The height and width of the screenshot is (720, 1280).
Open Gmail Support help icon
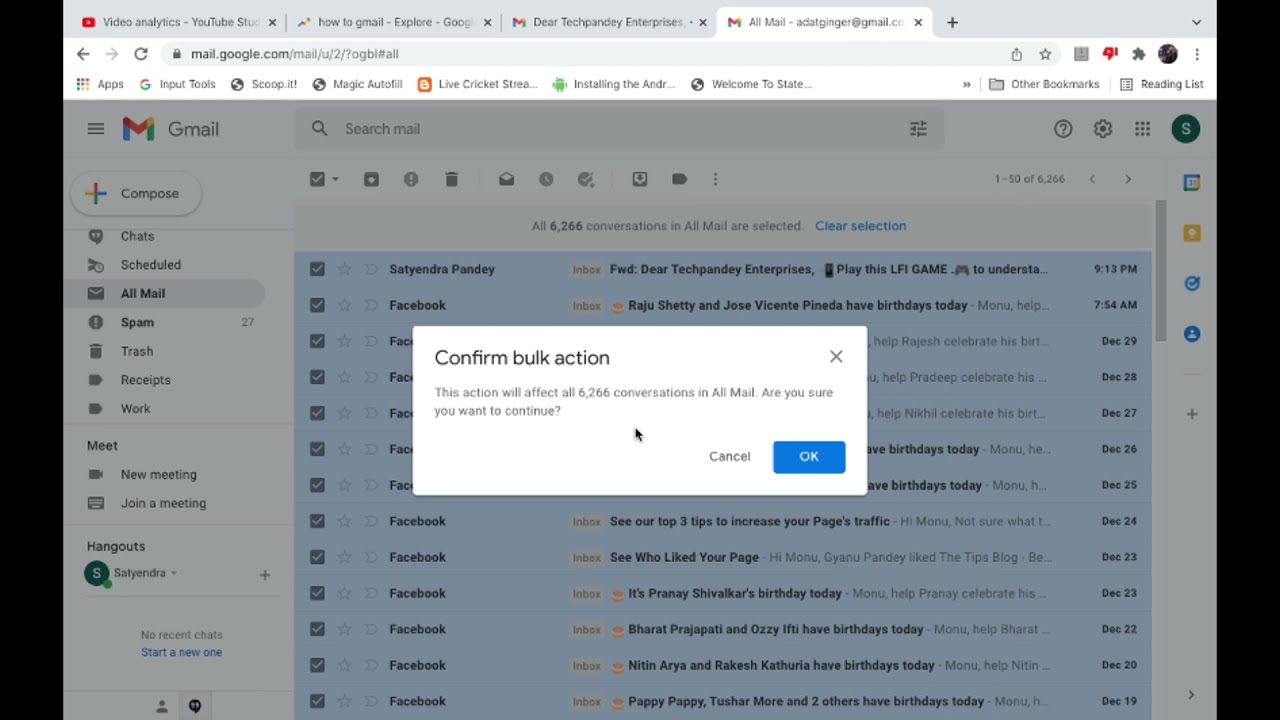[1063, 129]
